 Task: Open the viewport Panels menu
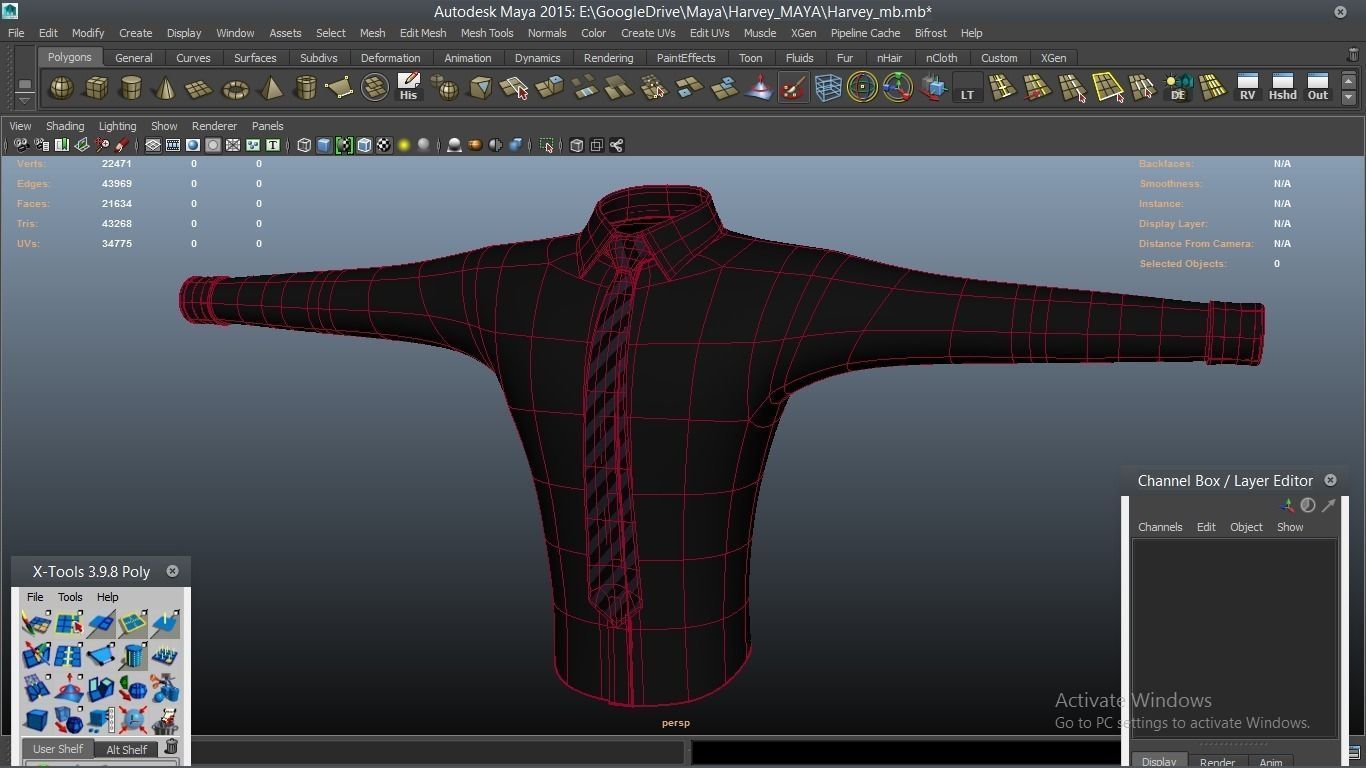pyautogui.click(x=268, y=126)
